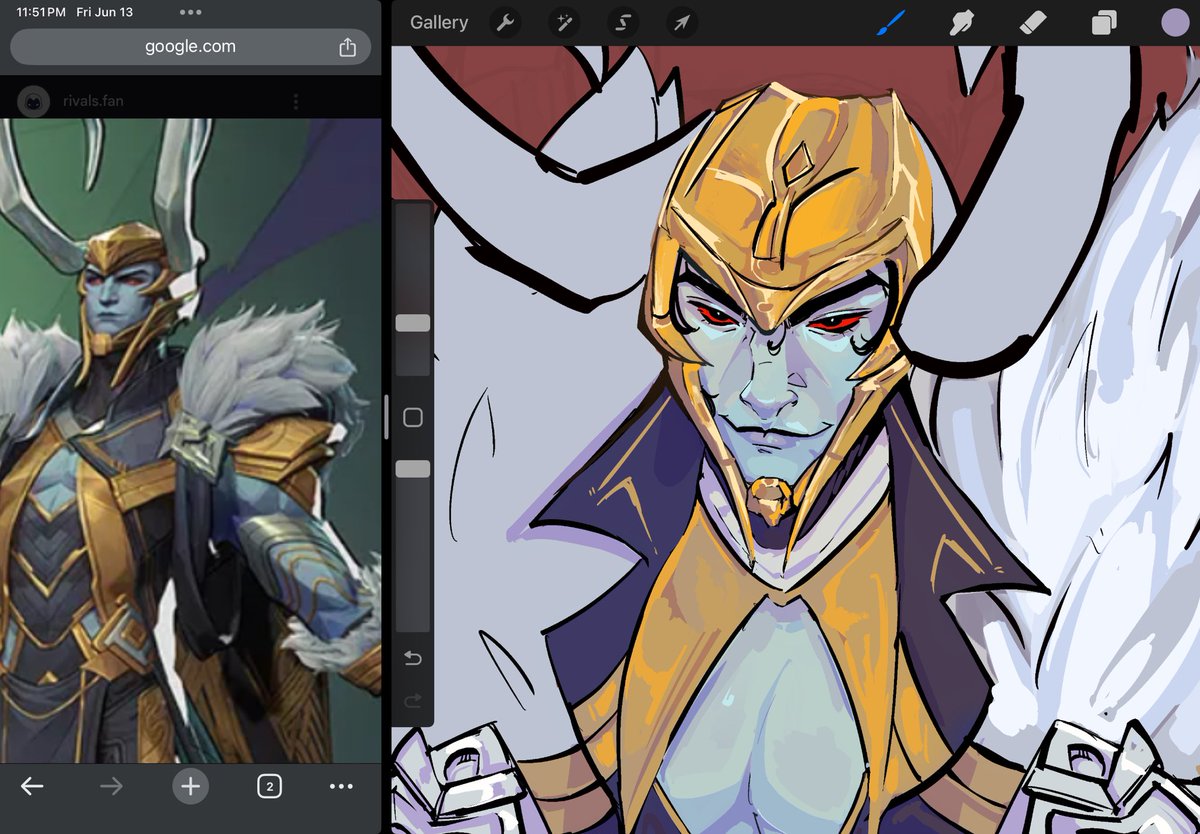This screenshot has height=834, width=1200.
Task: Open the Layers panel
Action: (x=1104, y=22)
